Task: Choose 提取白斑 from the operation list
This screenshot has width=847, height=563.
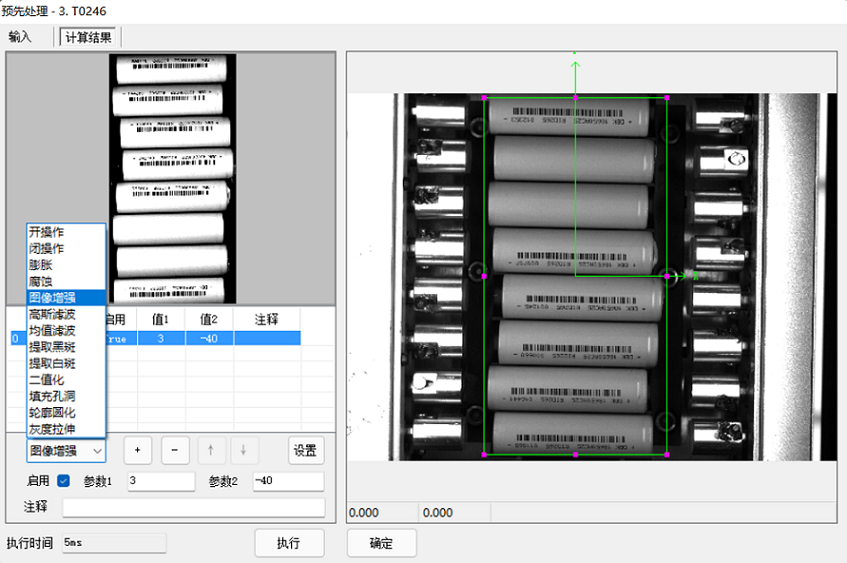Action: (66, 364)
